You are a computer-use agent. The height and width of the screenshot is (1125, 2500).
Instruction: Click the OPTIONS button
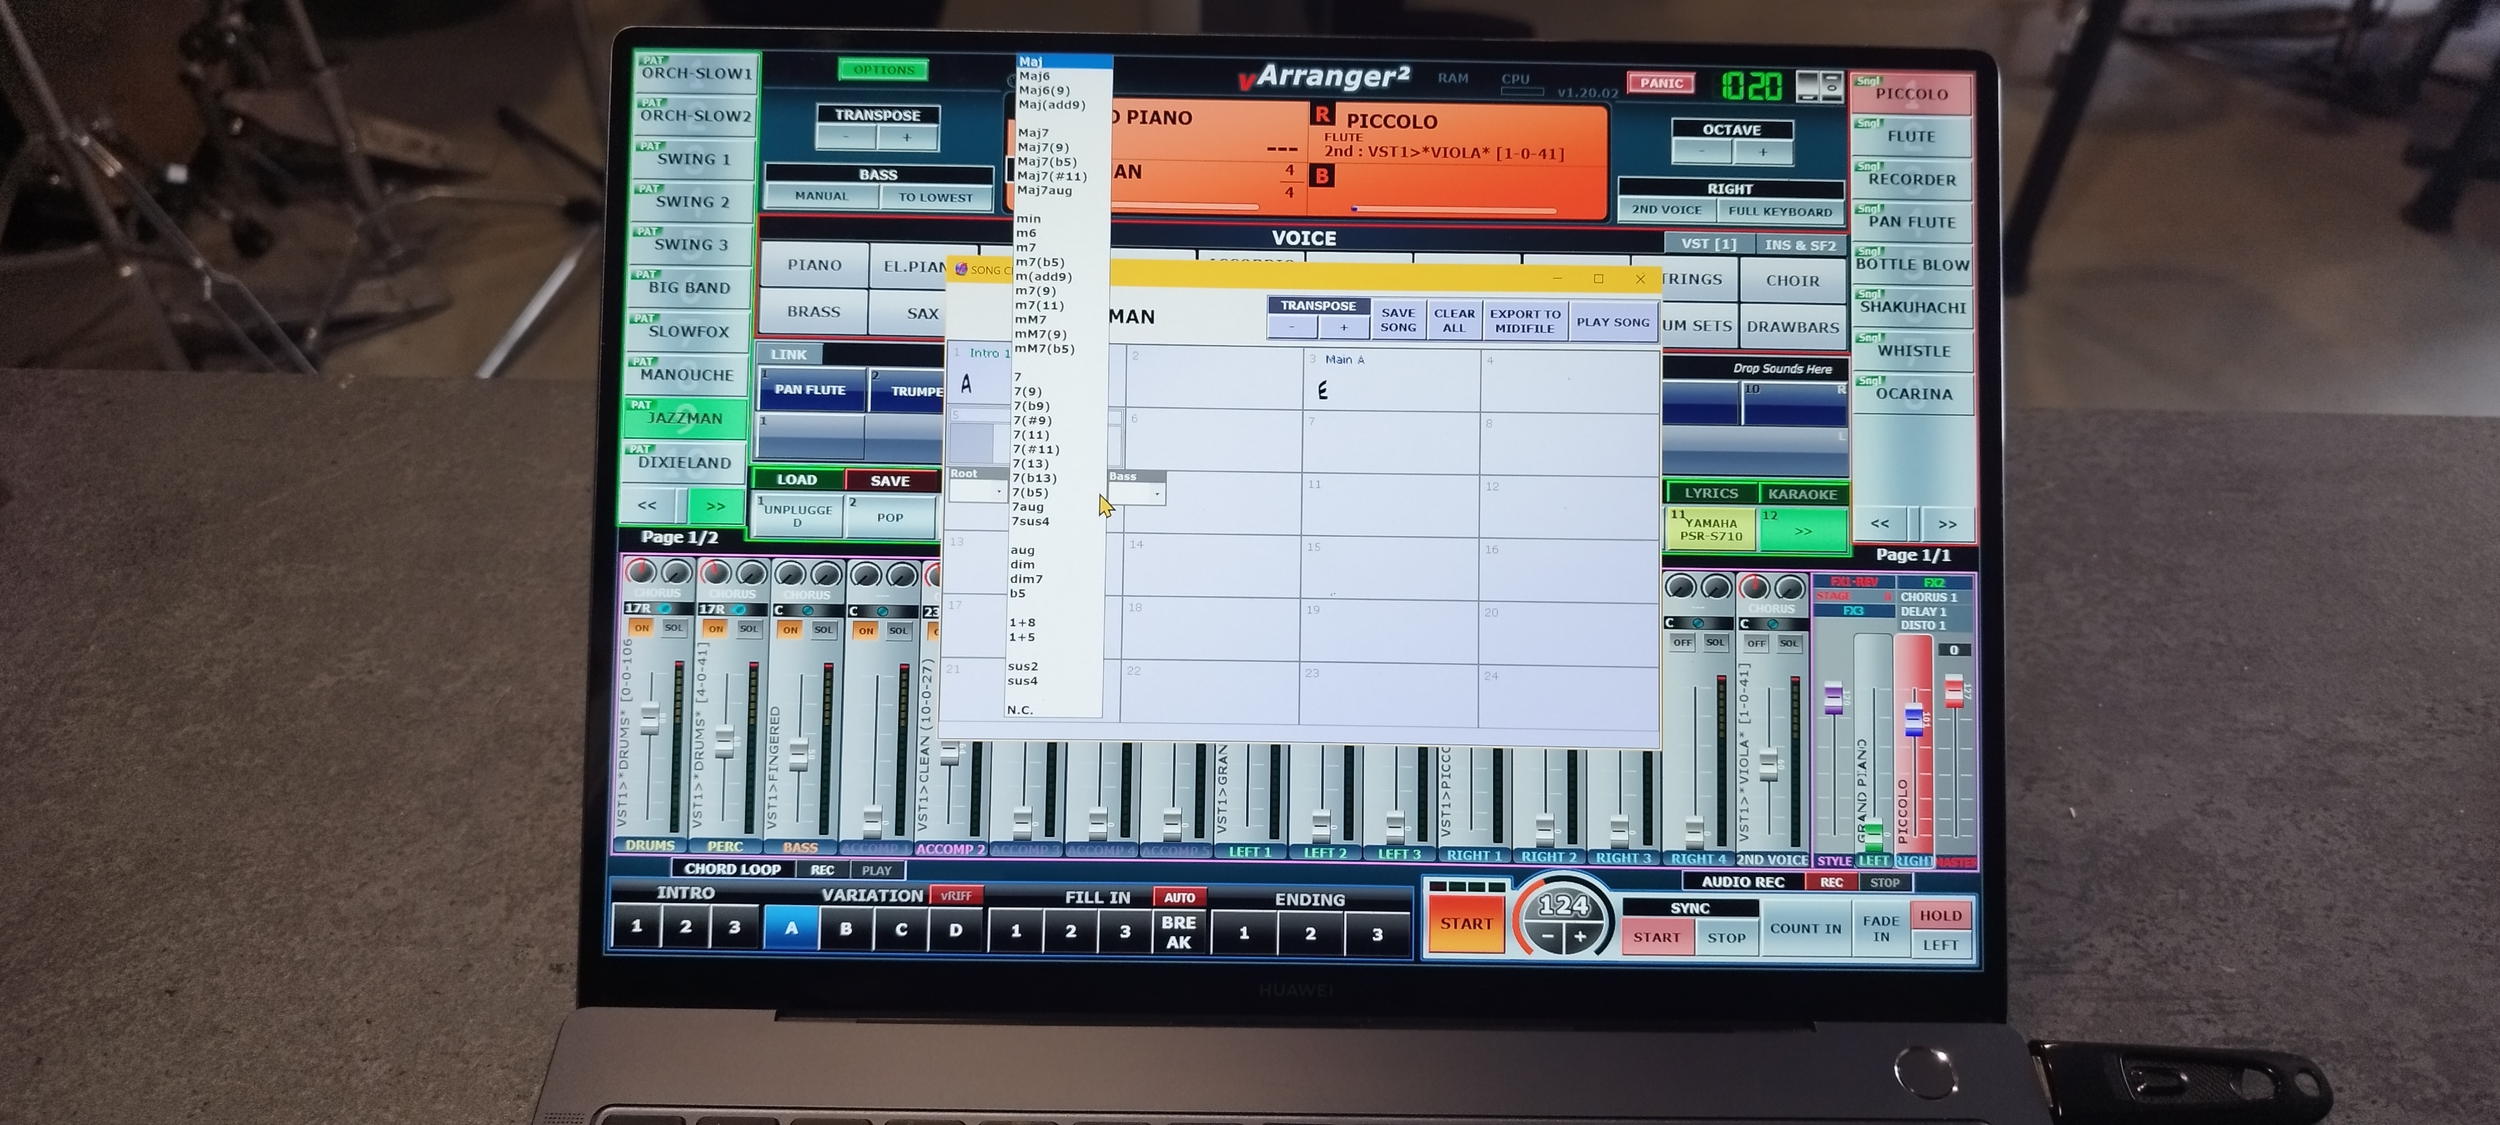pyautogui.click(x=884, y=69)
